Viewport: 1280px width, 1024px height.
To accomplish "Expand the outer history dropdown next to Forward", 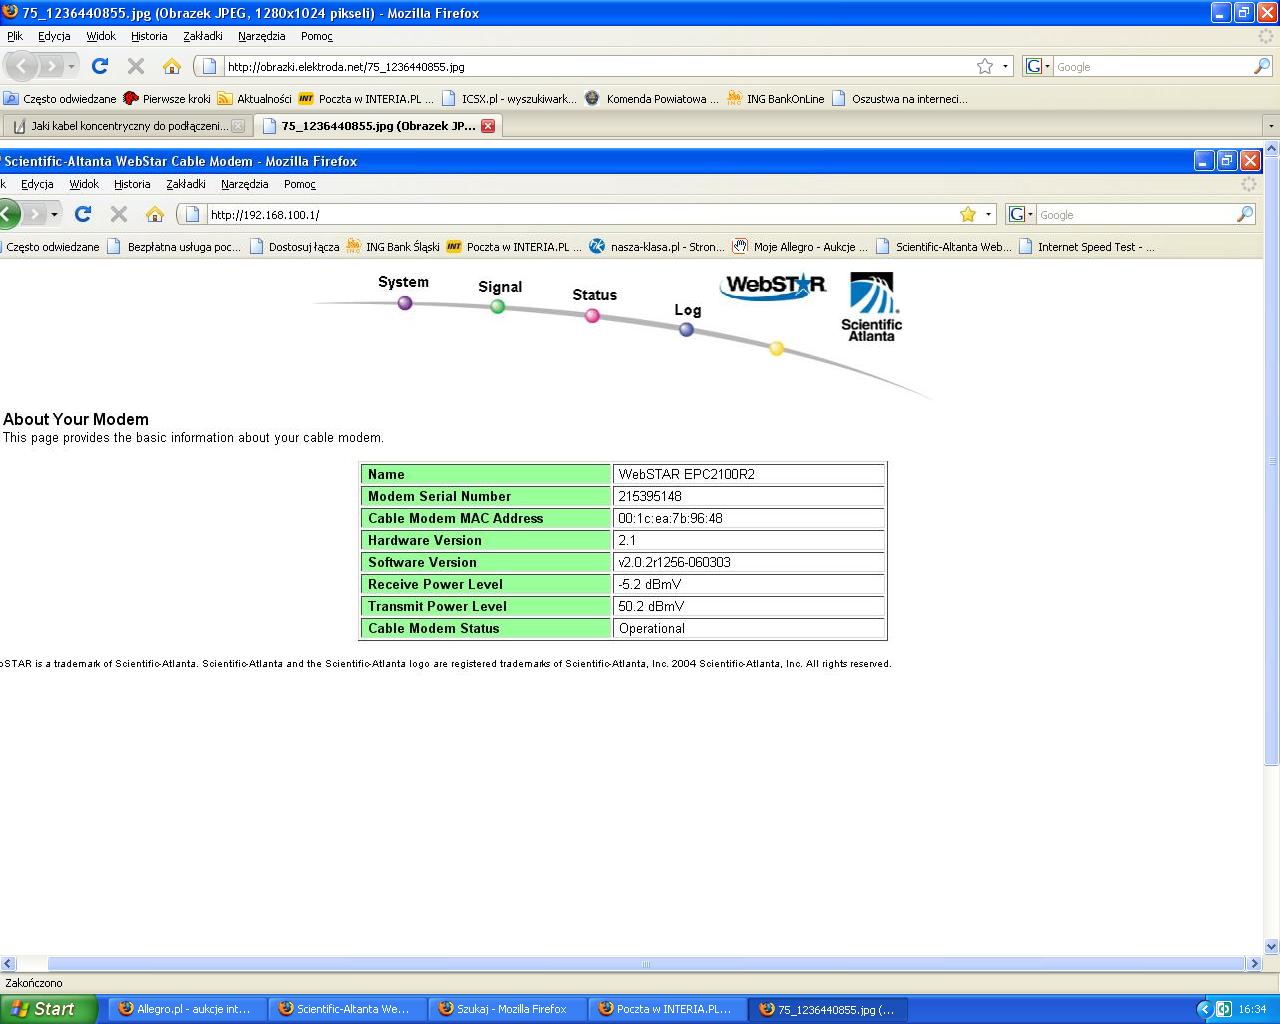I will tap(71, 67).
